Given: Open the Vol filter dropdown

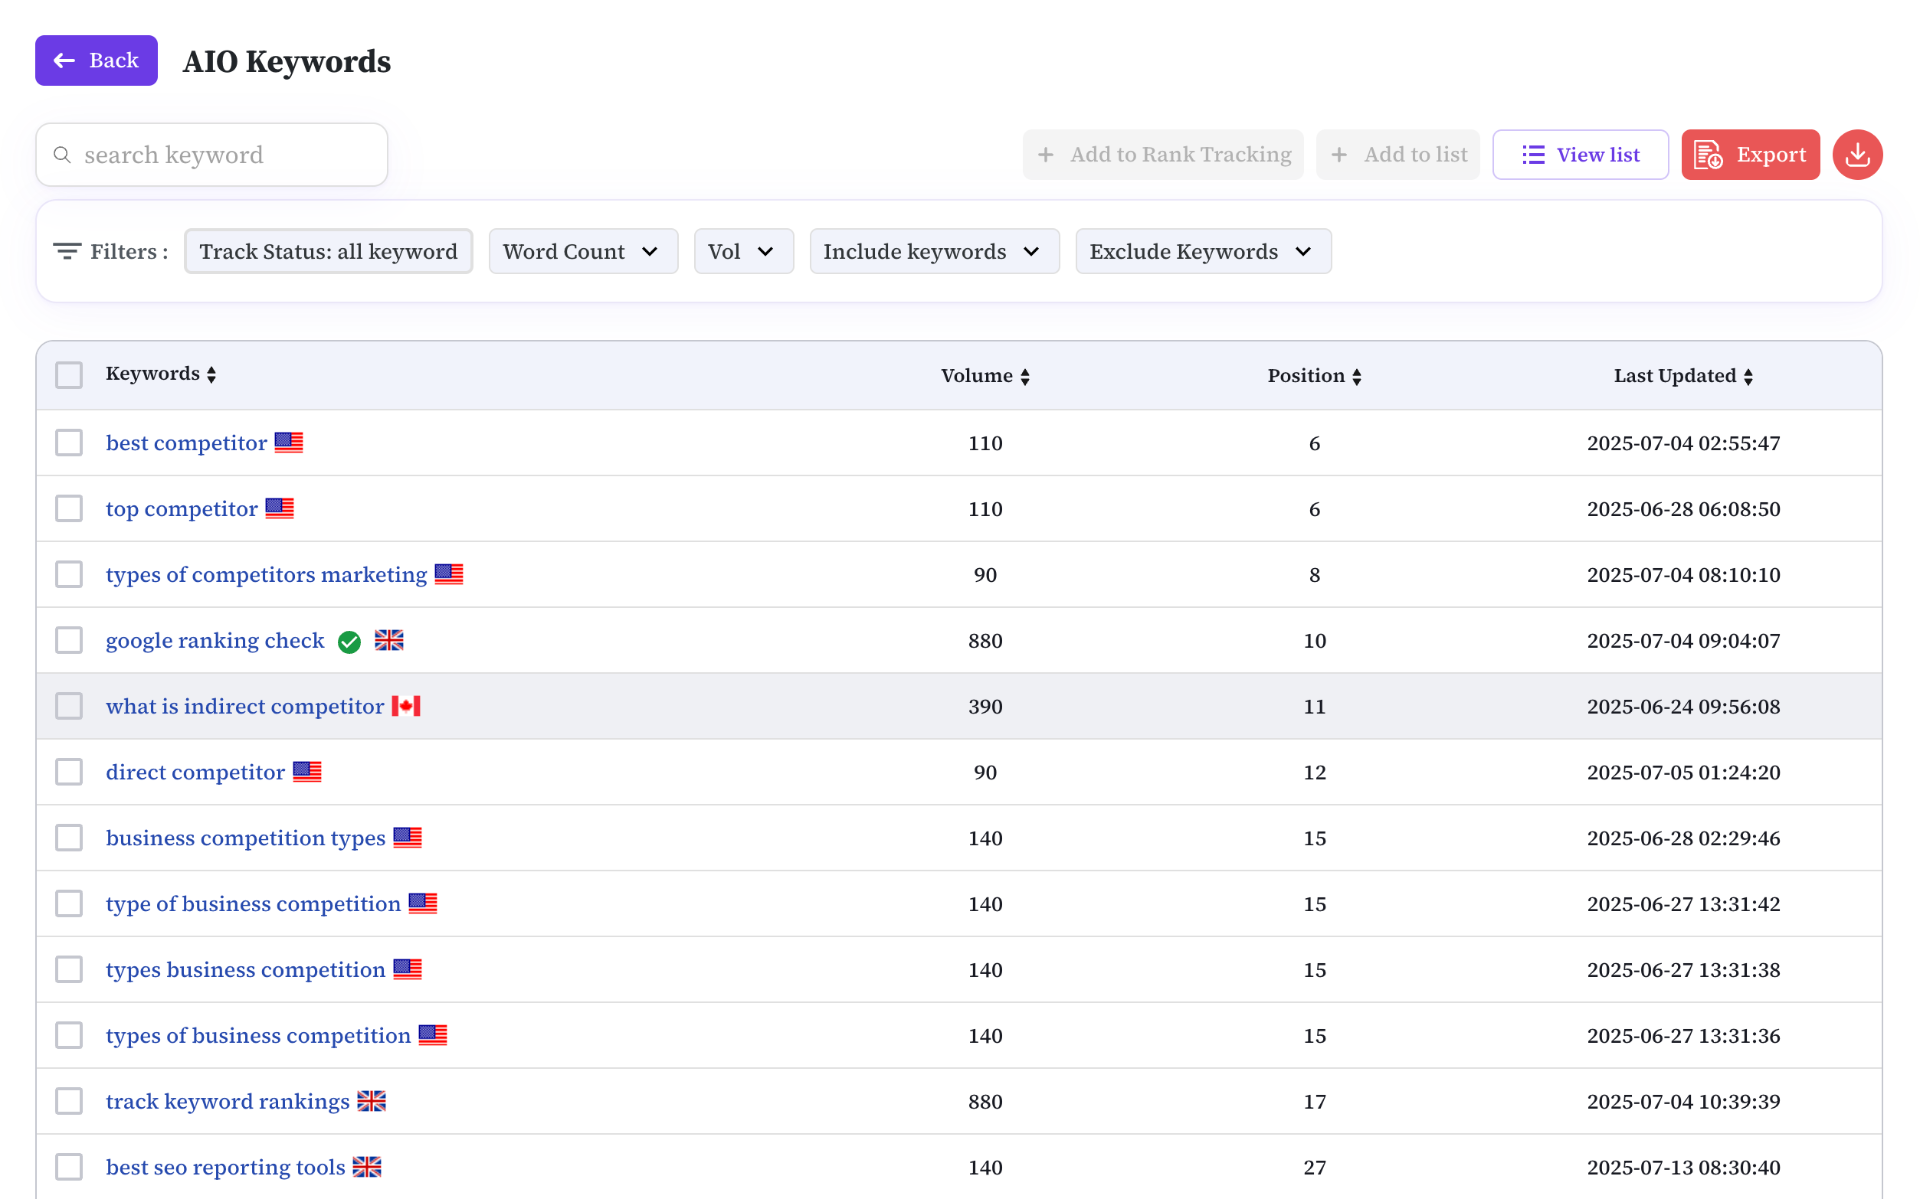Looking at the screenshot, I should 743,251.
